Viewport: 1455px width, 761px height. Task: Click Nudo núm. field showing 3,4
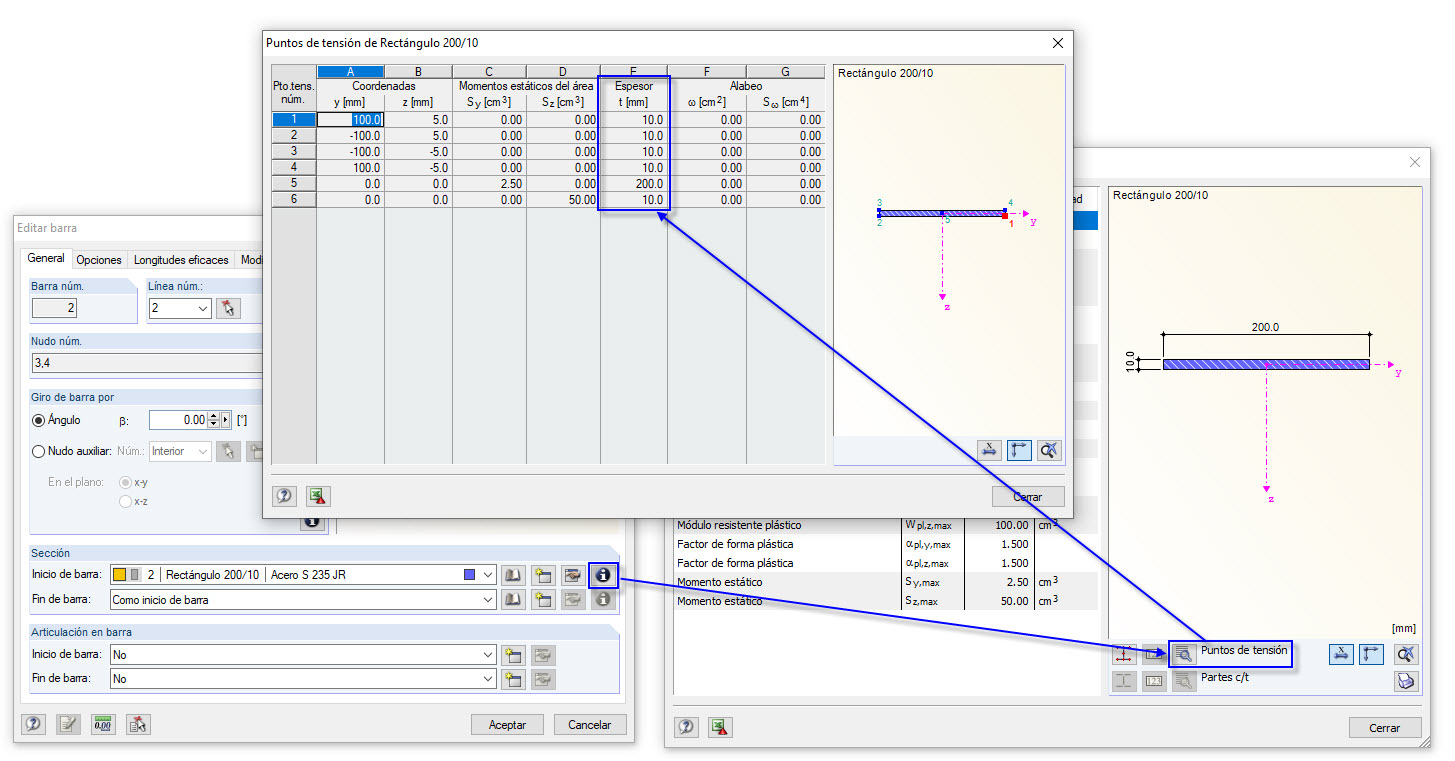tap(145, 362)
